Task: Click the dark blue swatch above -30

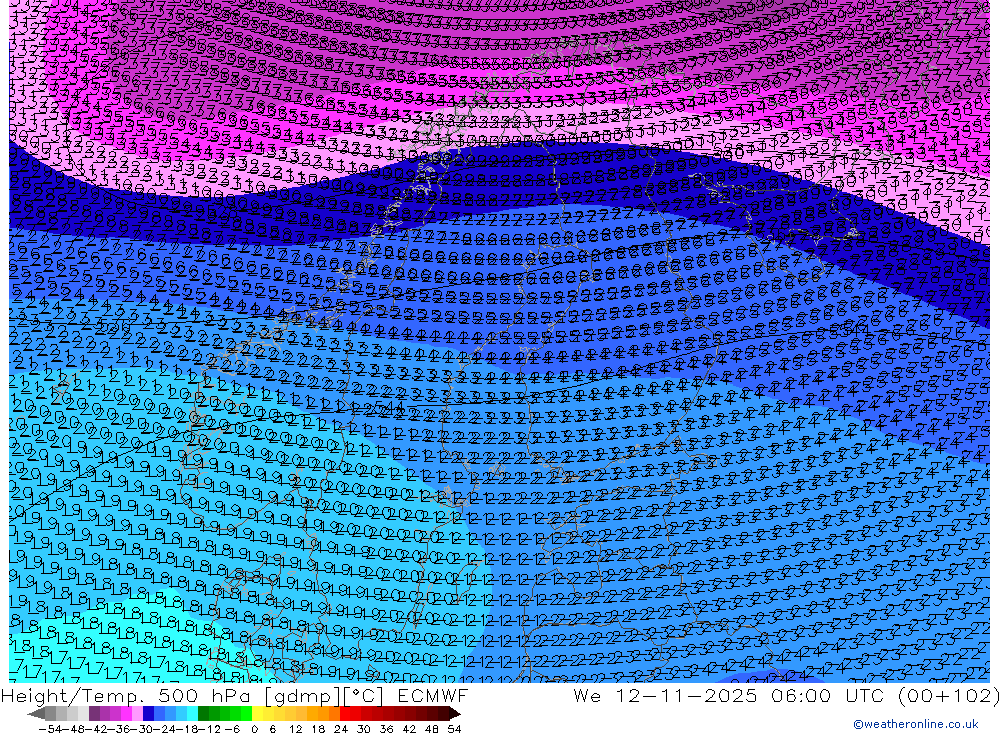Action: 148,714
